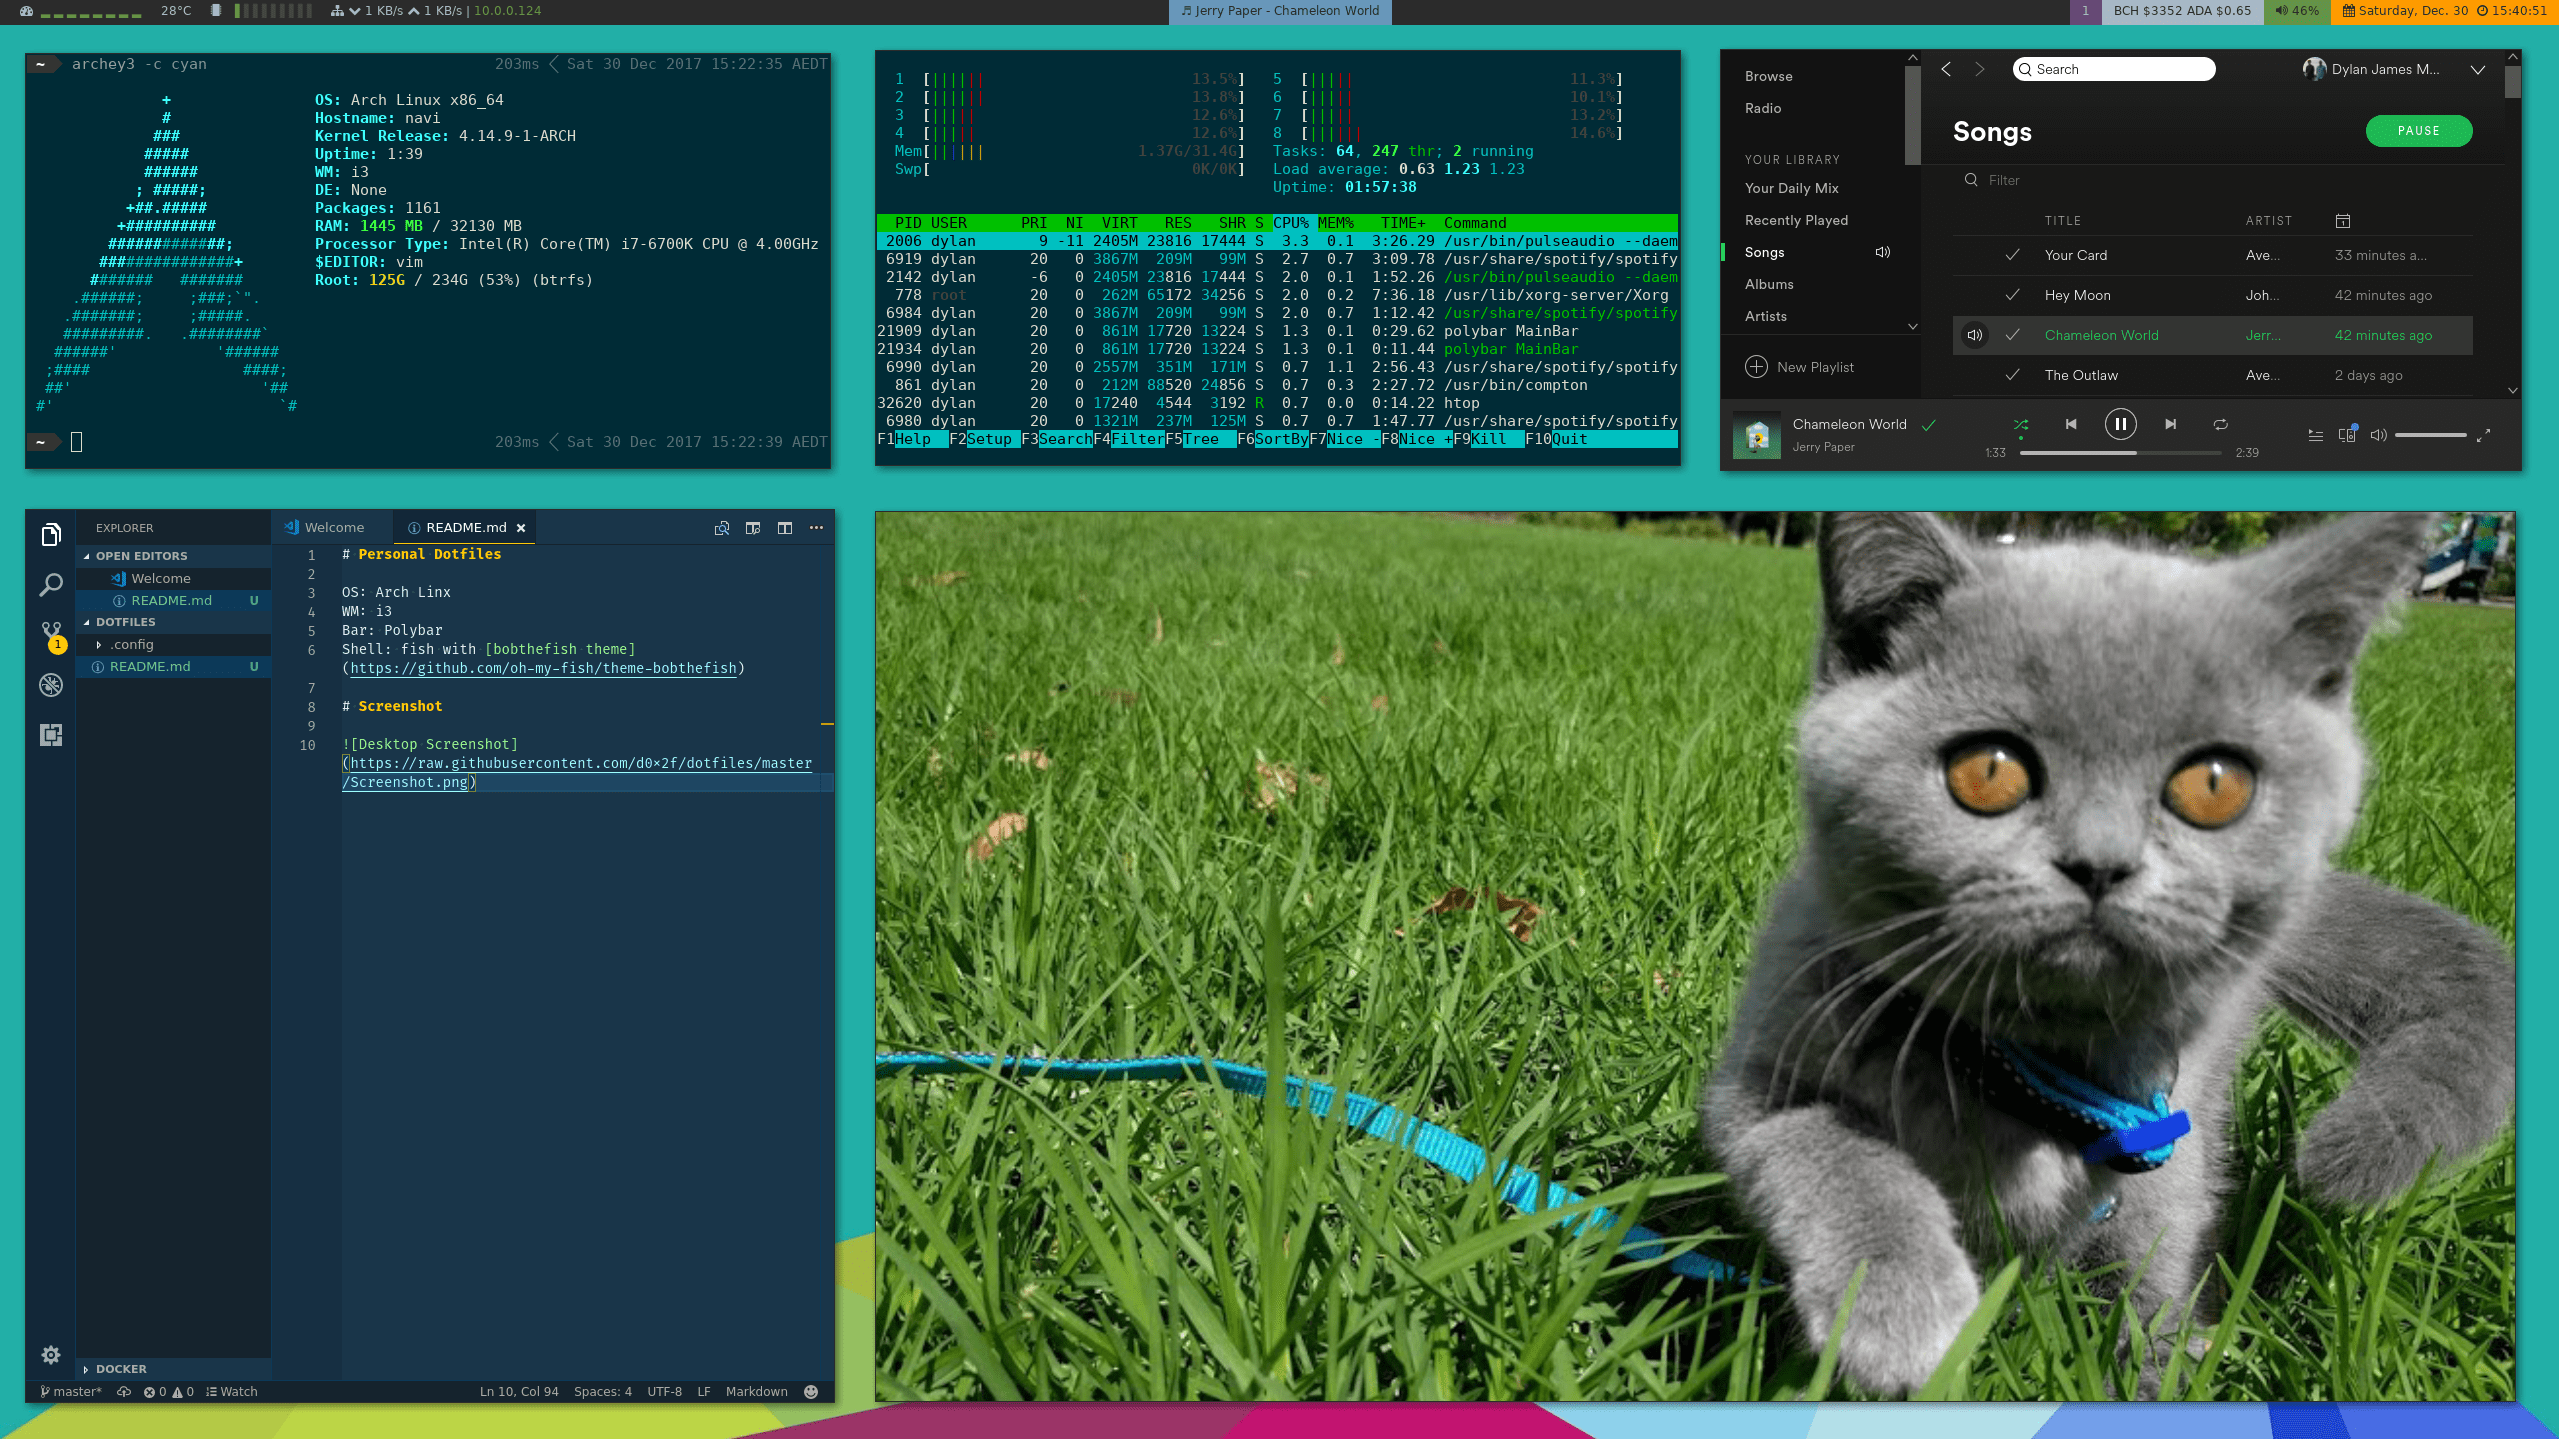This screenshot has width=2559, height=1439.
Task: Open Source Control view in activity bar
Action: click(x=51, y=634)
